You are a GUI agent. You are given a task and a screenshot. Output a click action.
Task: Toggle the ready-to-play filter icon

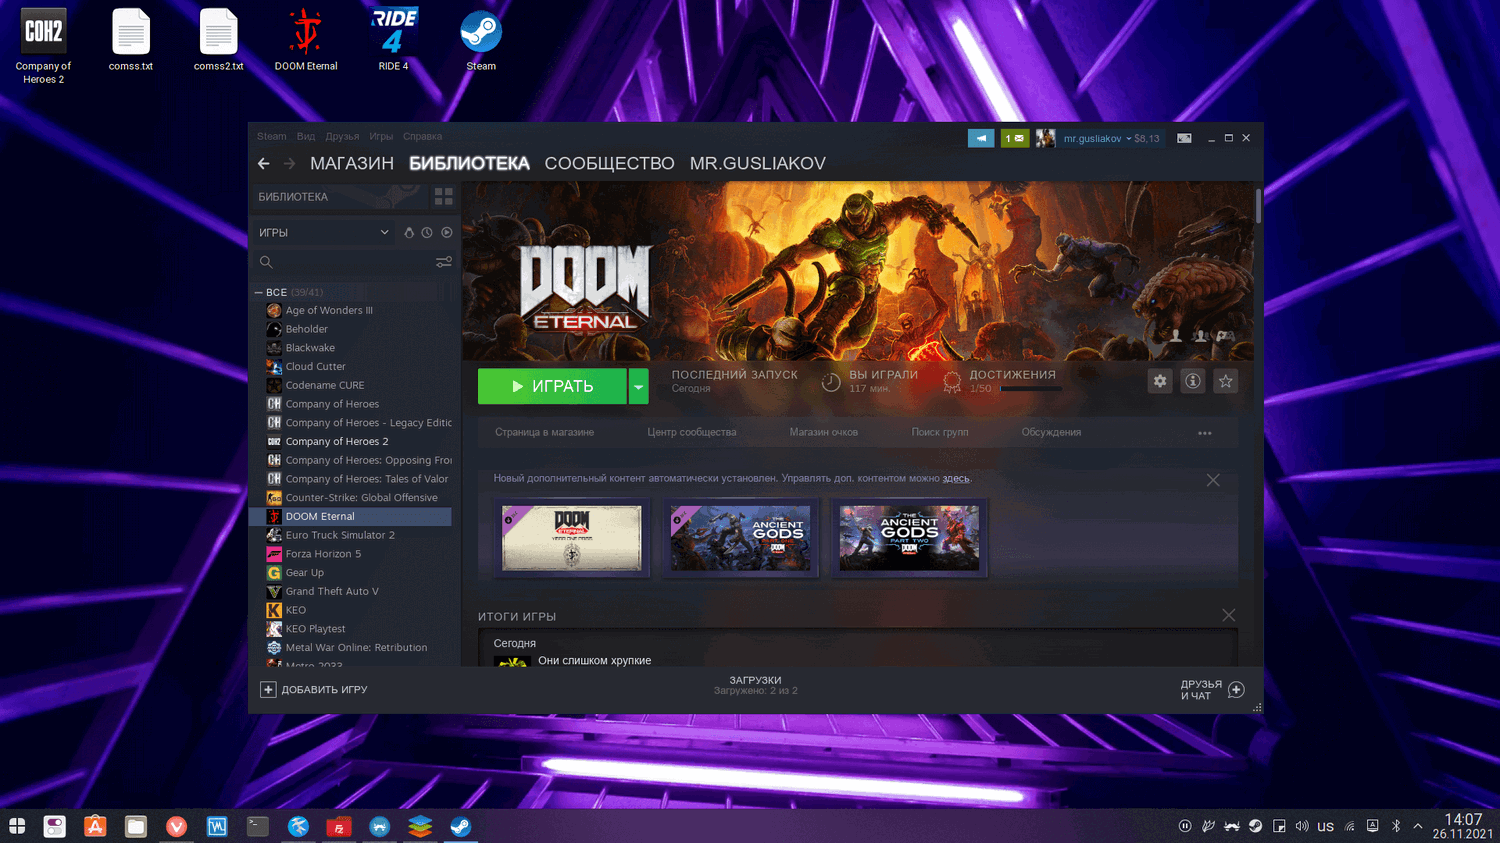447,233
